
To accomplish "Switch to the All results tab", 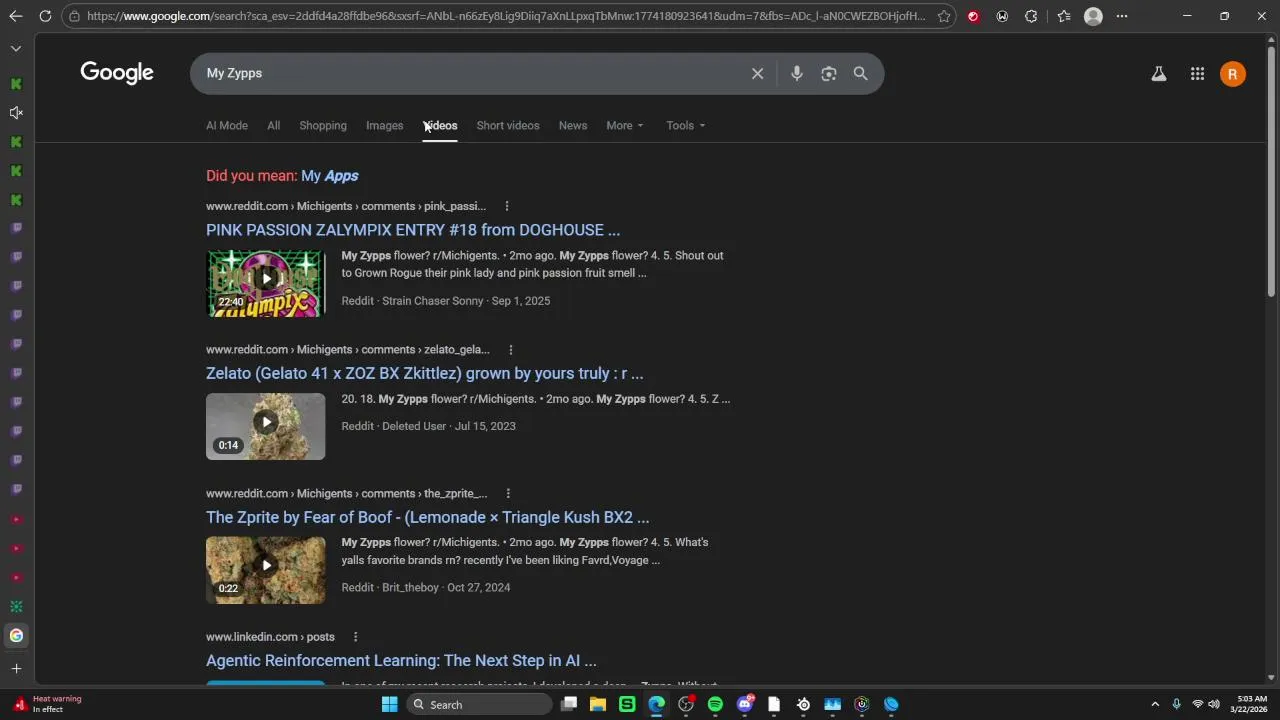I will tap(273, 125).
